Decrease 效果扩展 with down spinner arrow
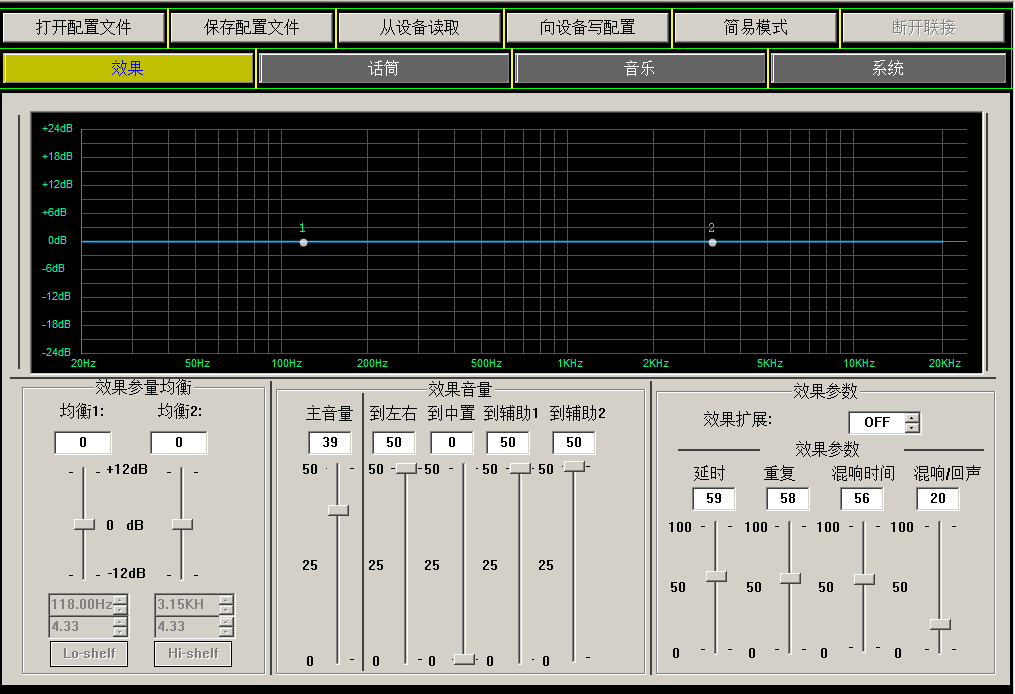This screenshot has height=694, width=1015. (x=912, y=427)
